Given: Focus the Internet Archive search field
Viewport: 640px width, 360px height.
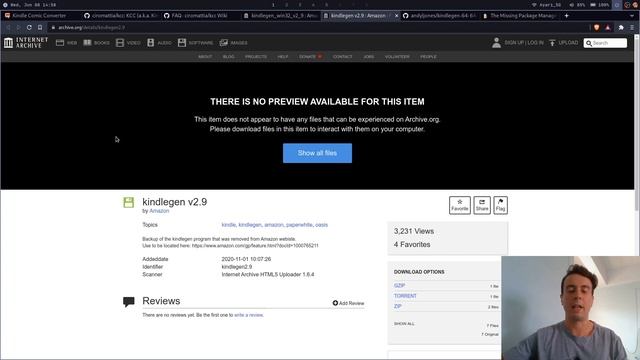Looking at the screenshot, I should [x=605, y=43].
